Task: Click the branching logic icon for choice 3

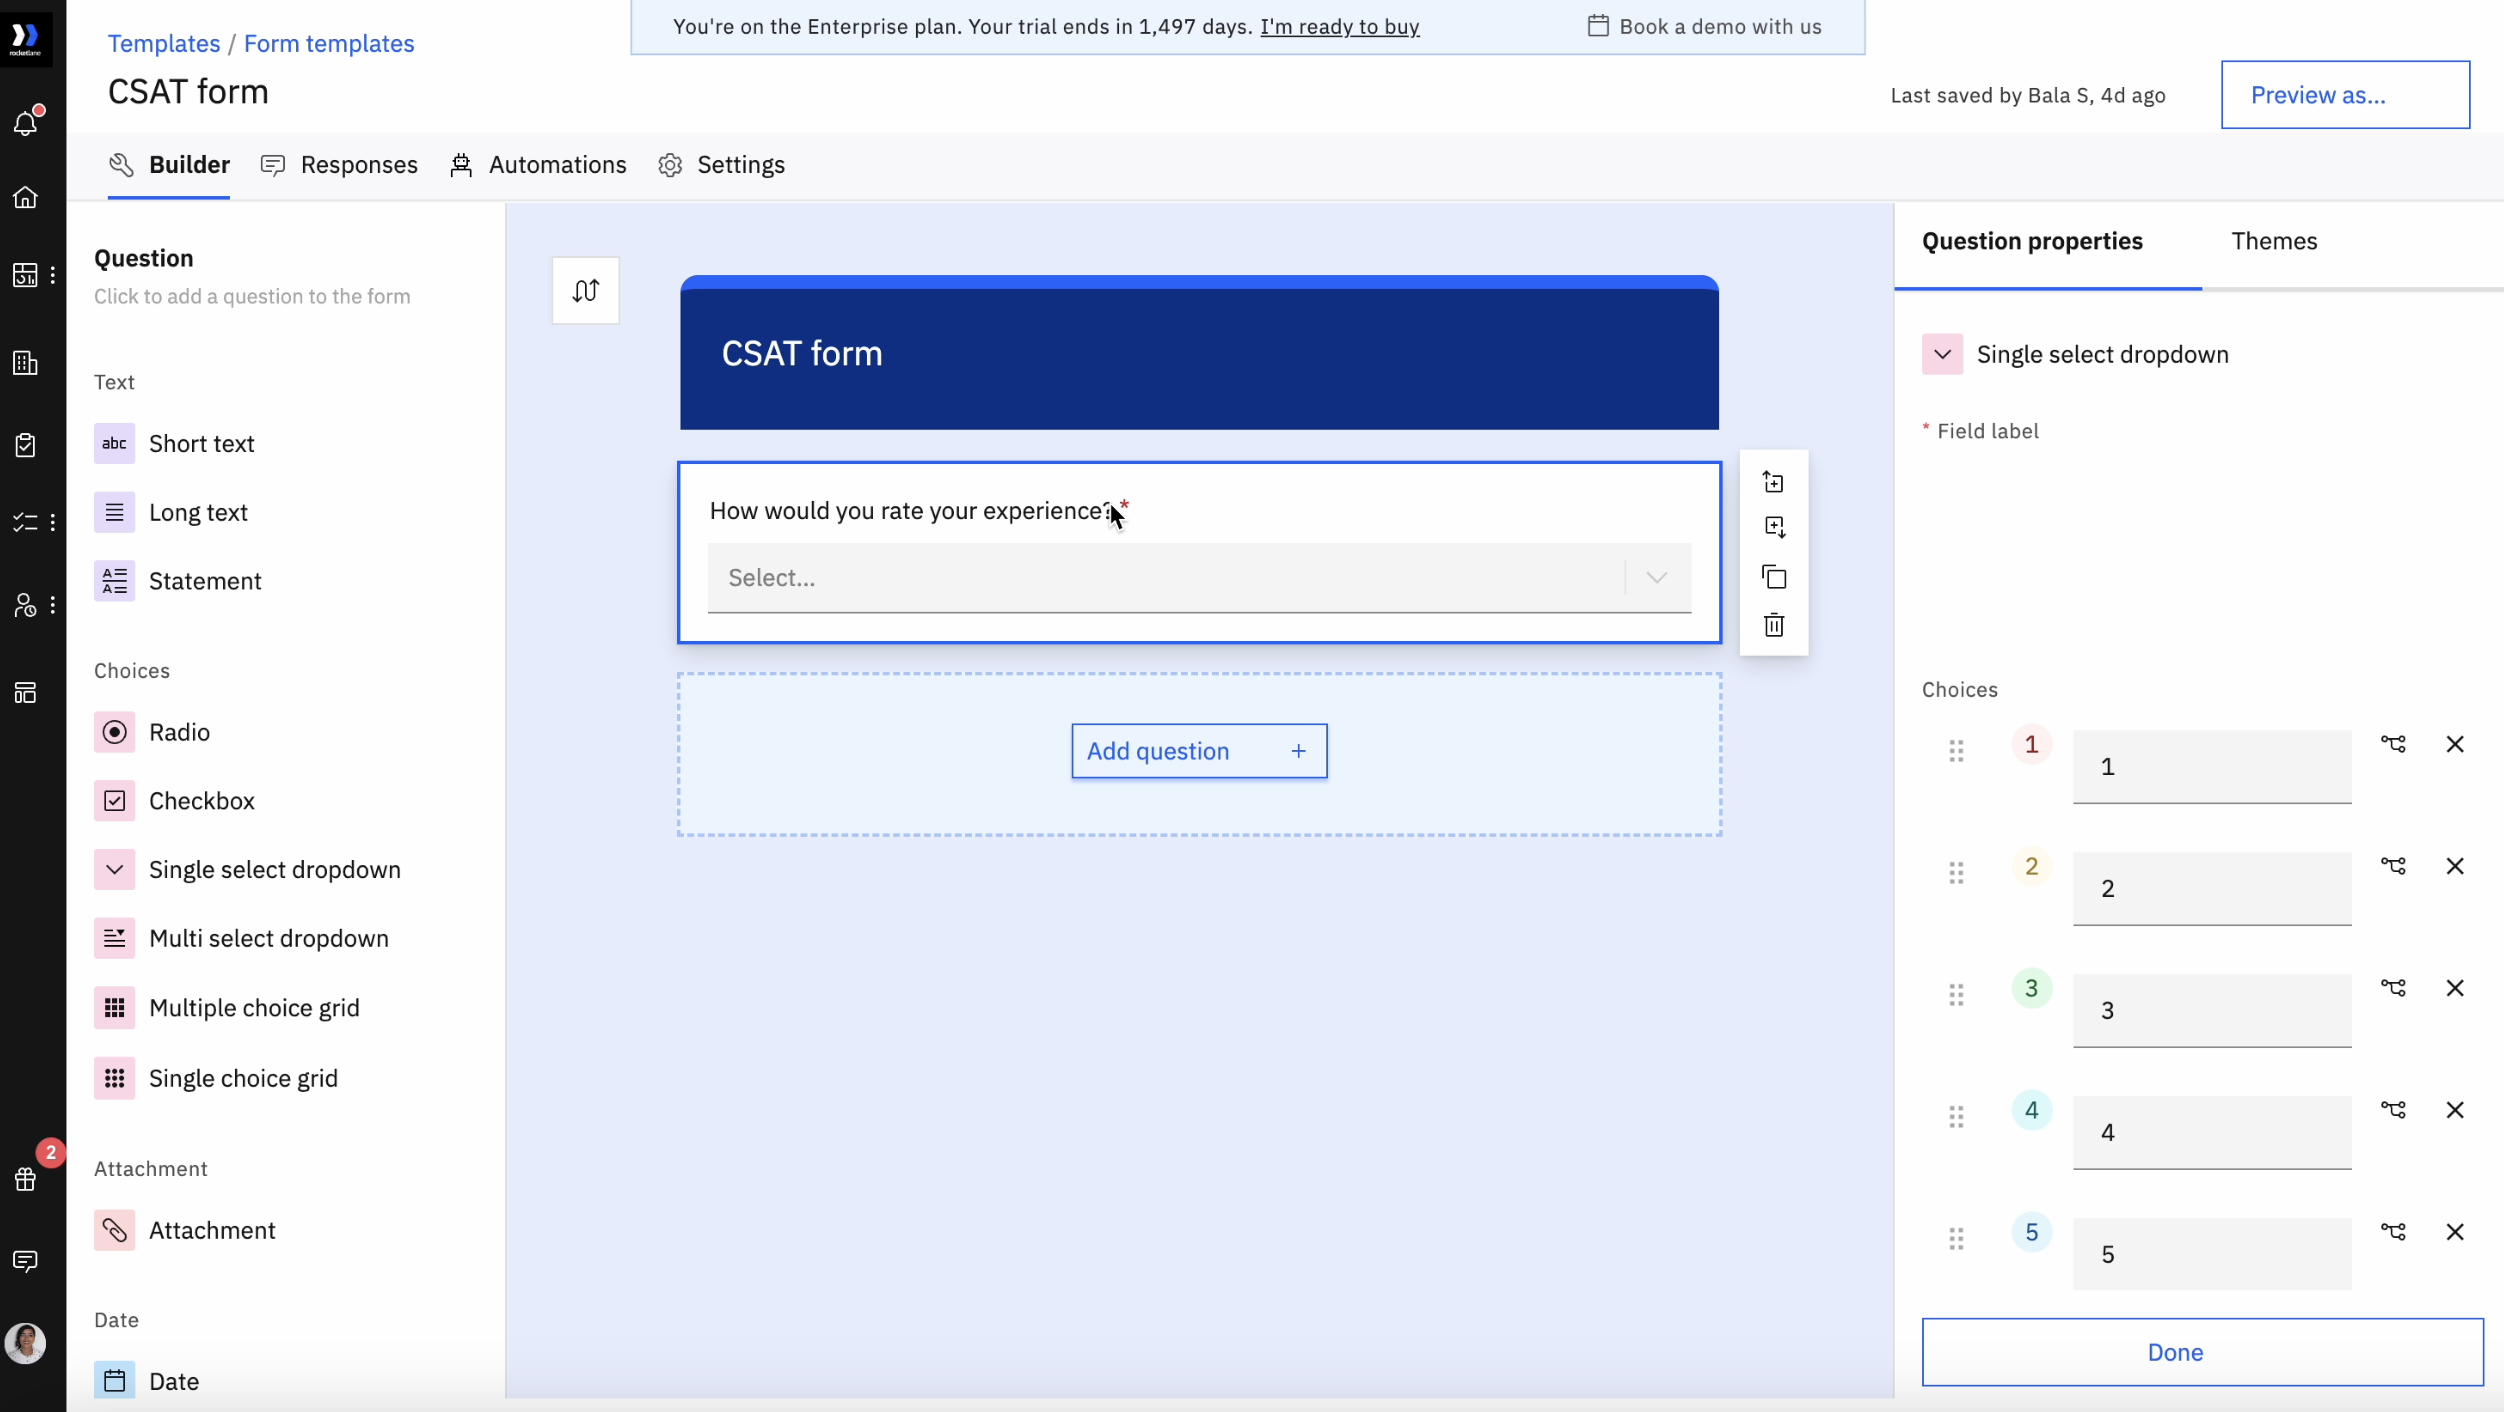Action: (x=2393, y=987)
